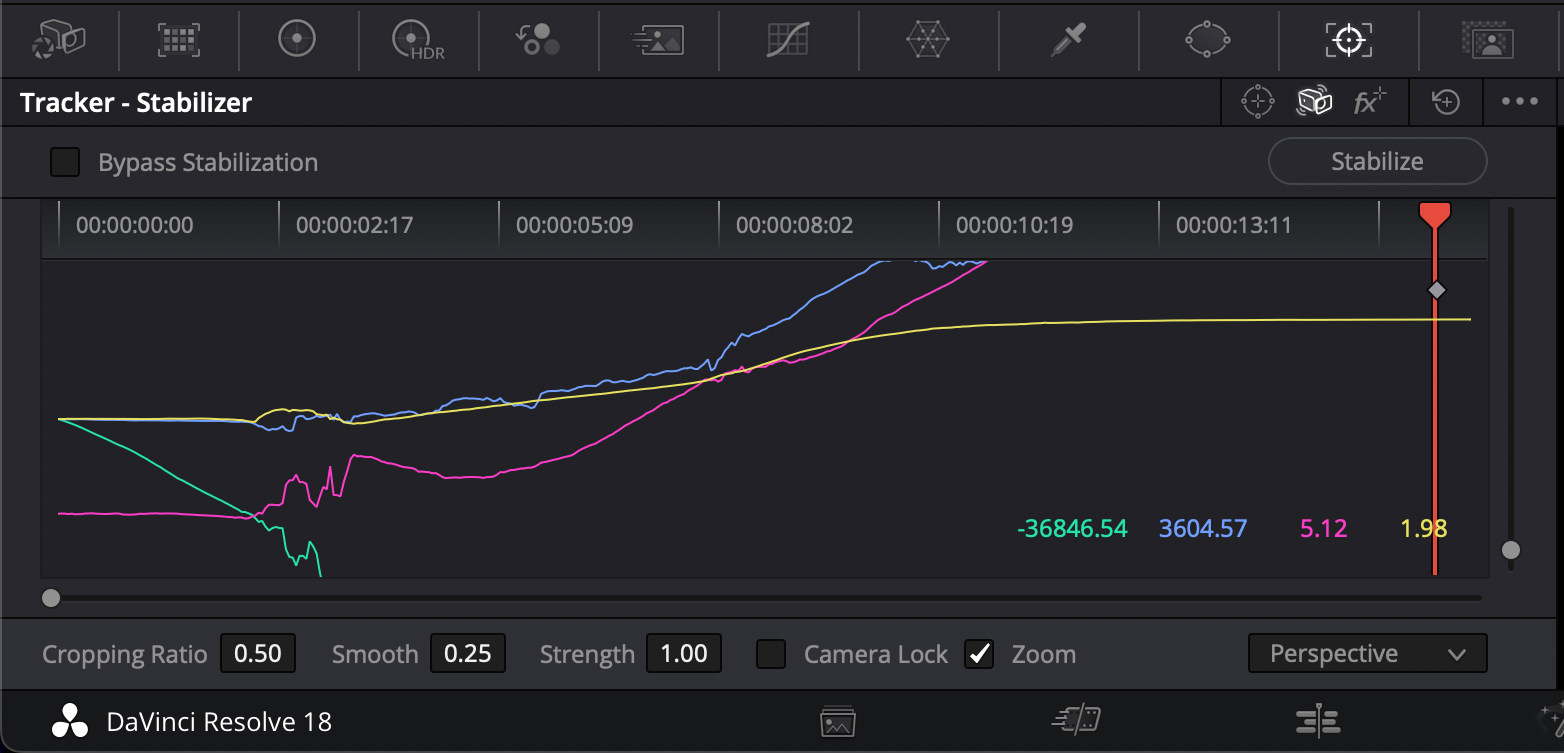Screen dimensions: 1564x753
Task: Open tracker options three-dot menu
Action: point(1519,102)
